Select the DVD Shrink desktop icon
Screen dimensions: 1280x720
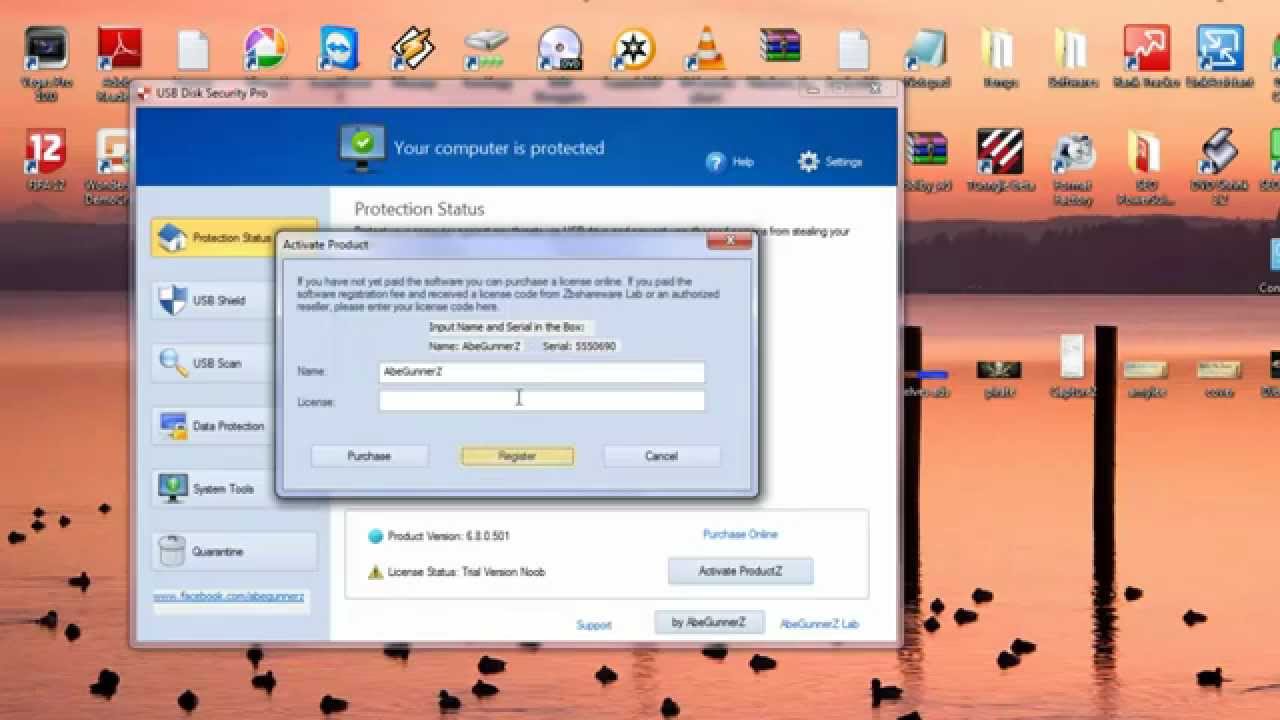click(1220, 152)
